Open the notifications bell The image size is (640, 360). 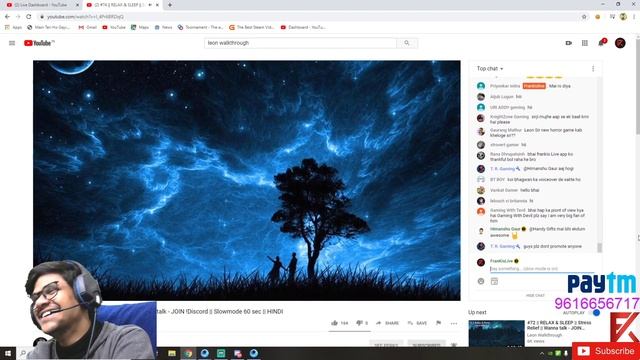601,43
